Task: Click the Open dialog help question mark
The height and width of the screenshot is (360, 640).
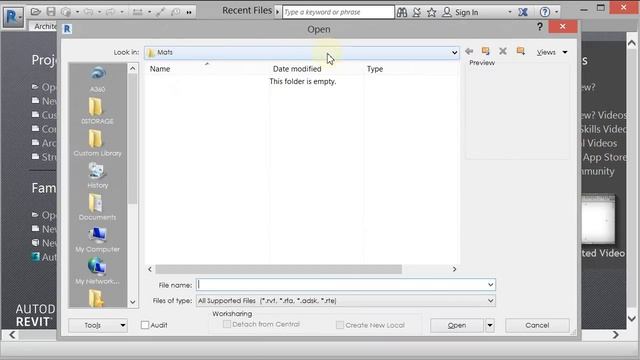Action: click(540, 27)
